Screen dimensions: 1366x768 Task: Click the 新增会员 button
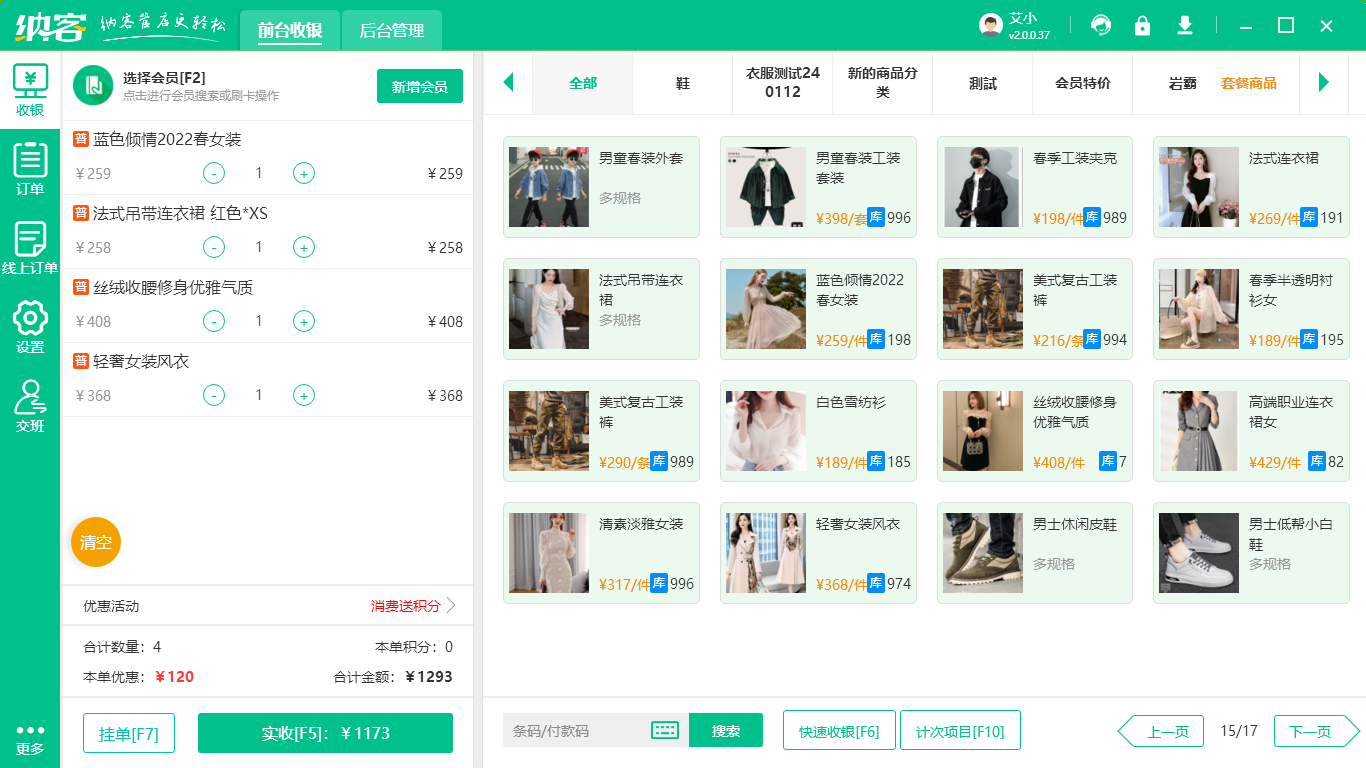419,87
